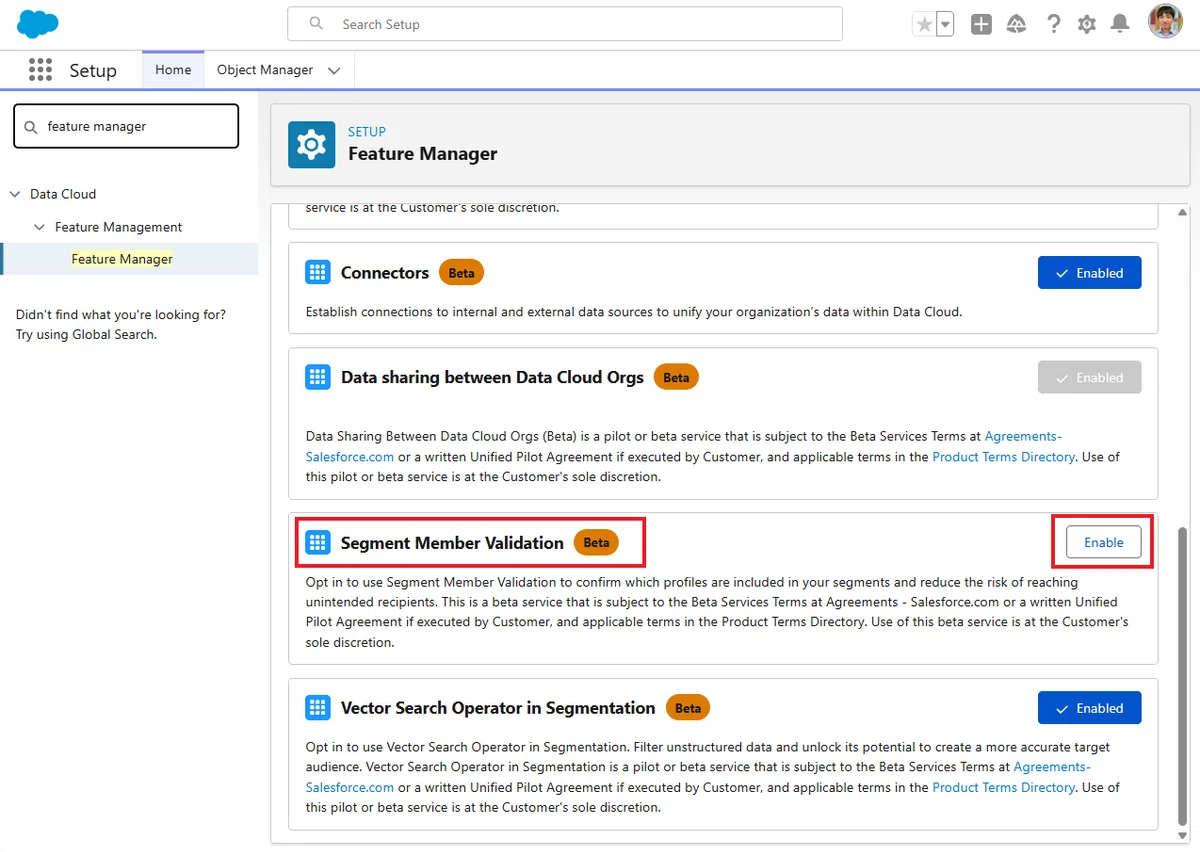Collapse the Feature Management tree node
The image size is (1200, 852).
pyautogui.click(x=40, y=227)
